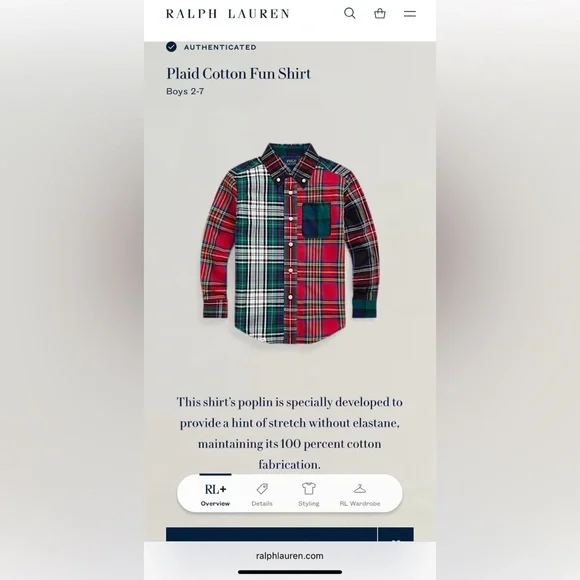580x580 pixels.
Task: Tap the plaid shirt product image
Action: point(290,243)
